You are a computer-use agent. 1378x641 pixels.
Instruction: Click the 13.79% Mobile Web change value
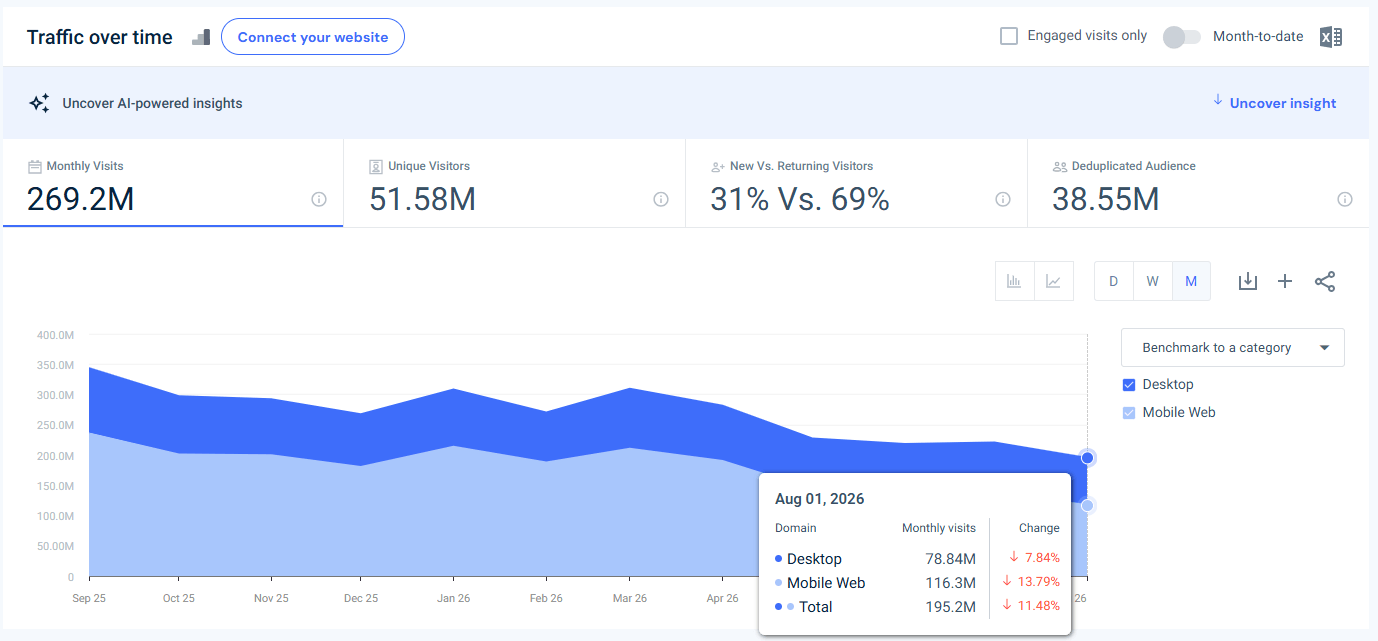[1040, 583]
